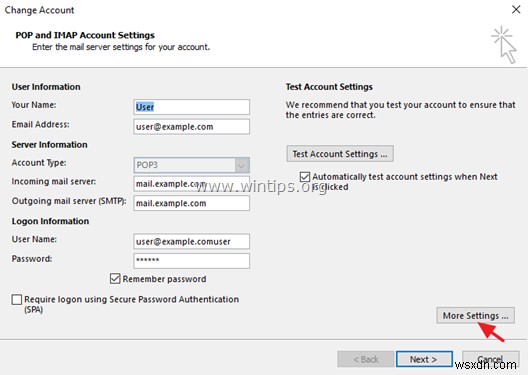
Task: Enable Require logon using Secure Password Authentication
Action: point(17,299)
